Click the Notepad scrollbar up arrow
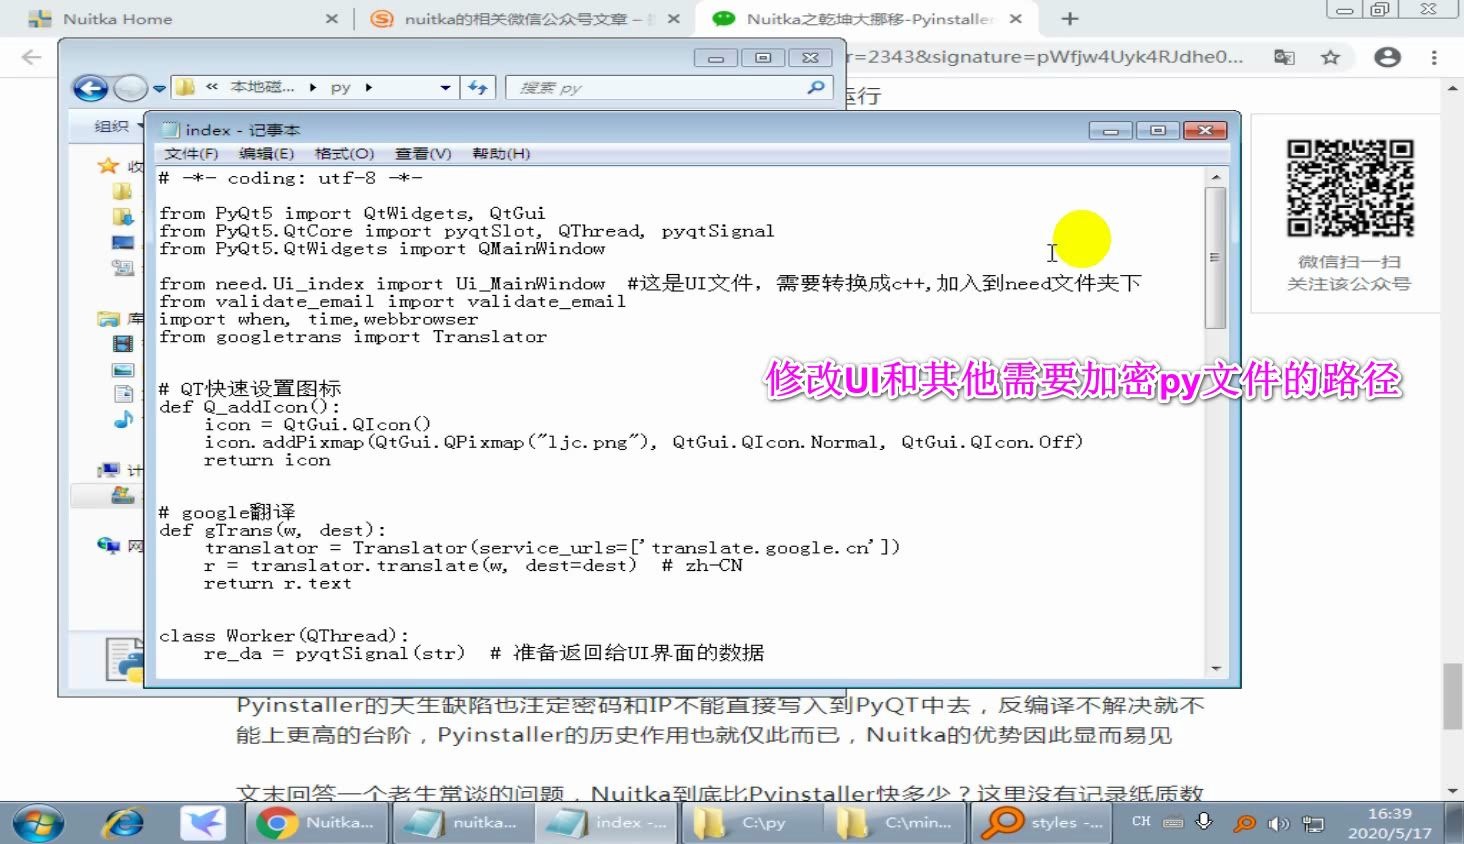This screenshot has height=844, width=1464. [1216, 177]
